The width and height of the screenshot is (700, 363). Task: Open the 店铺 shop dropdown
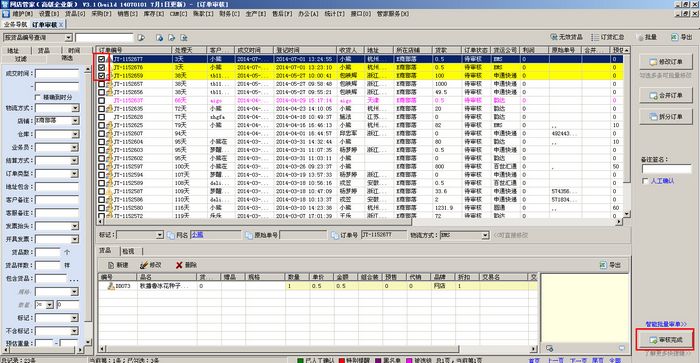click(75, 121)
